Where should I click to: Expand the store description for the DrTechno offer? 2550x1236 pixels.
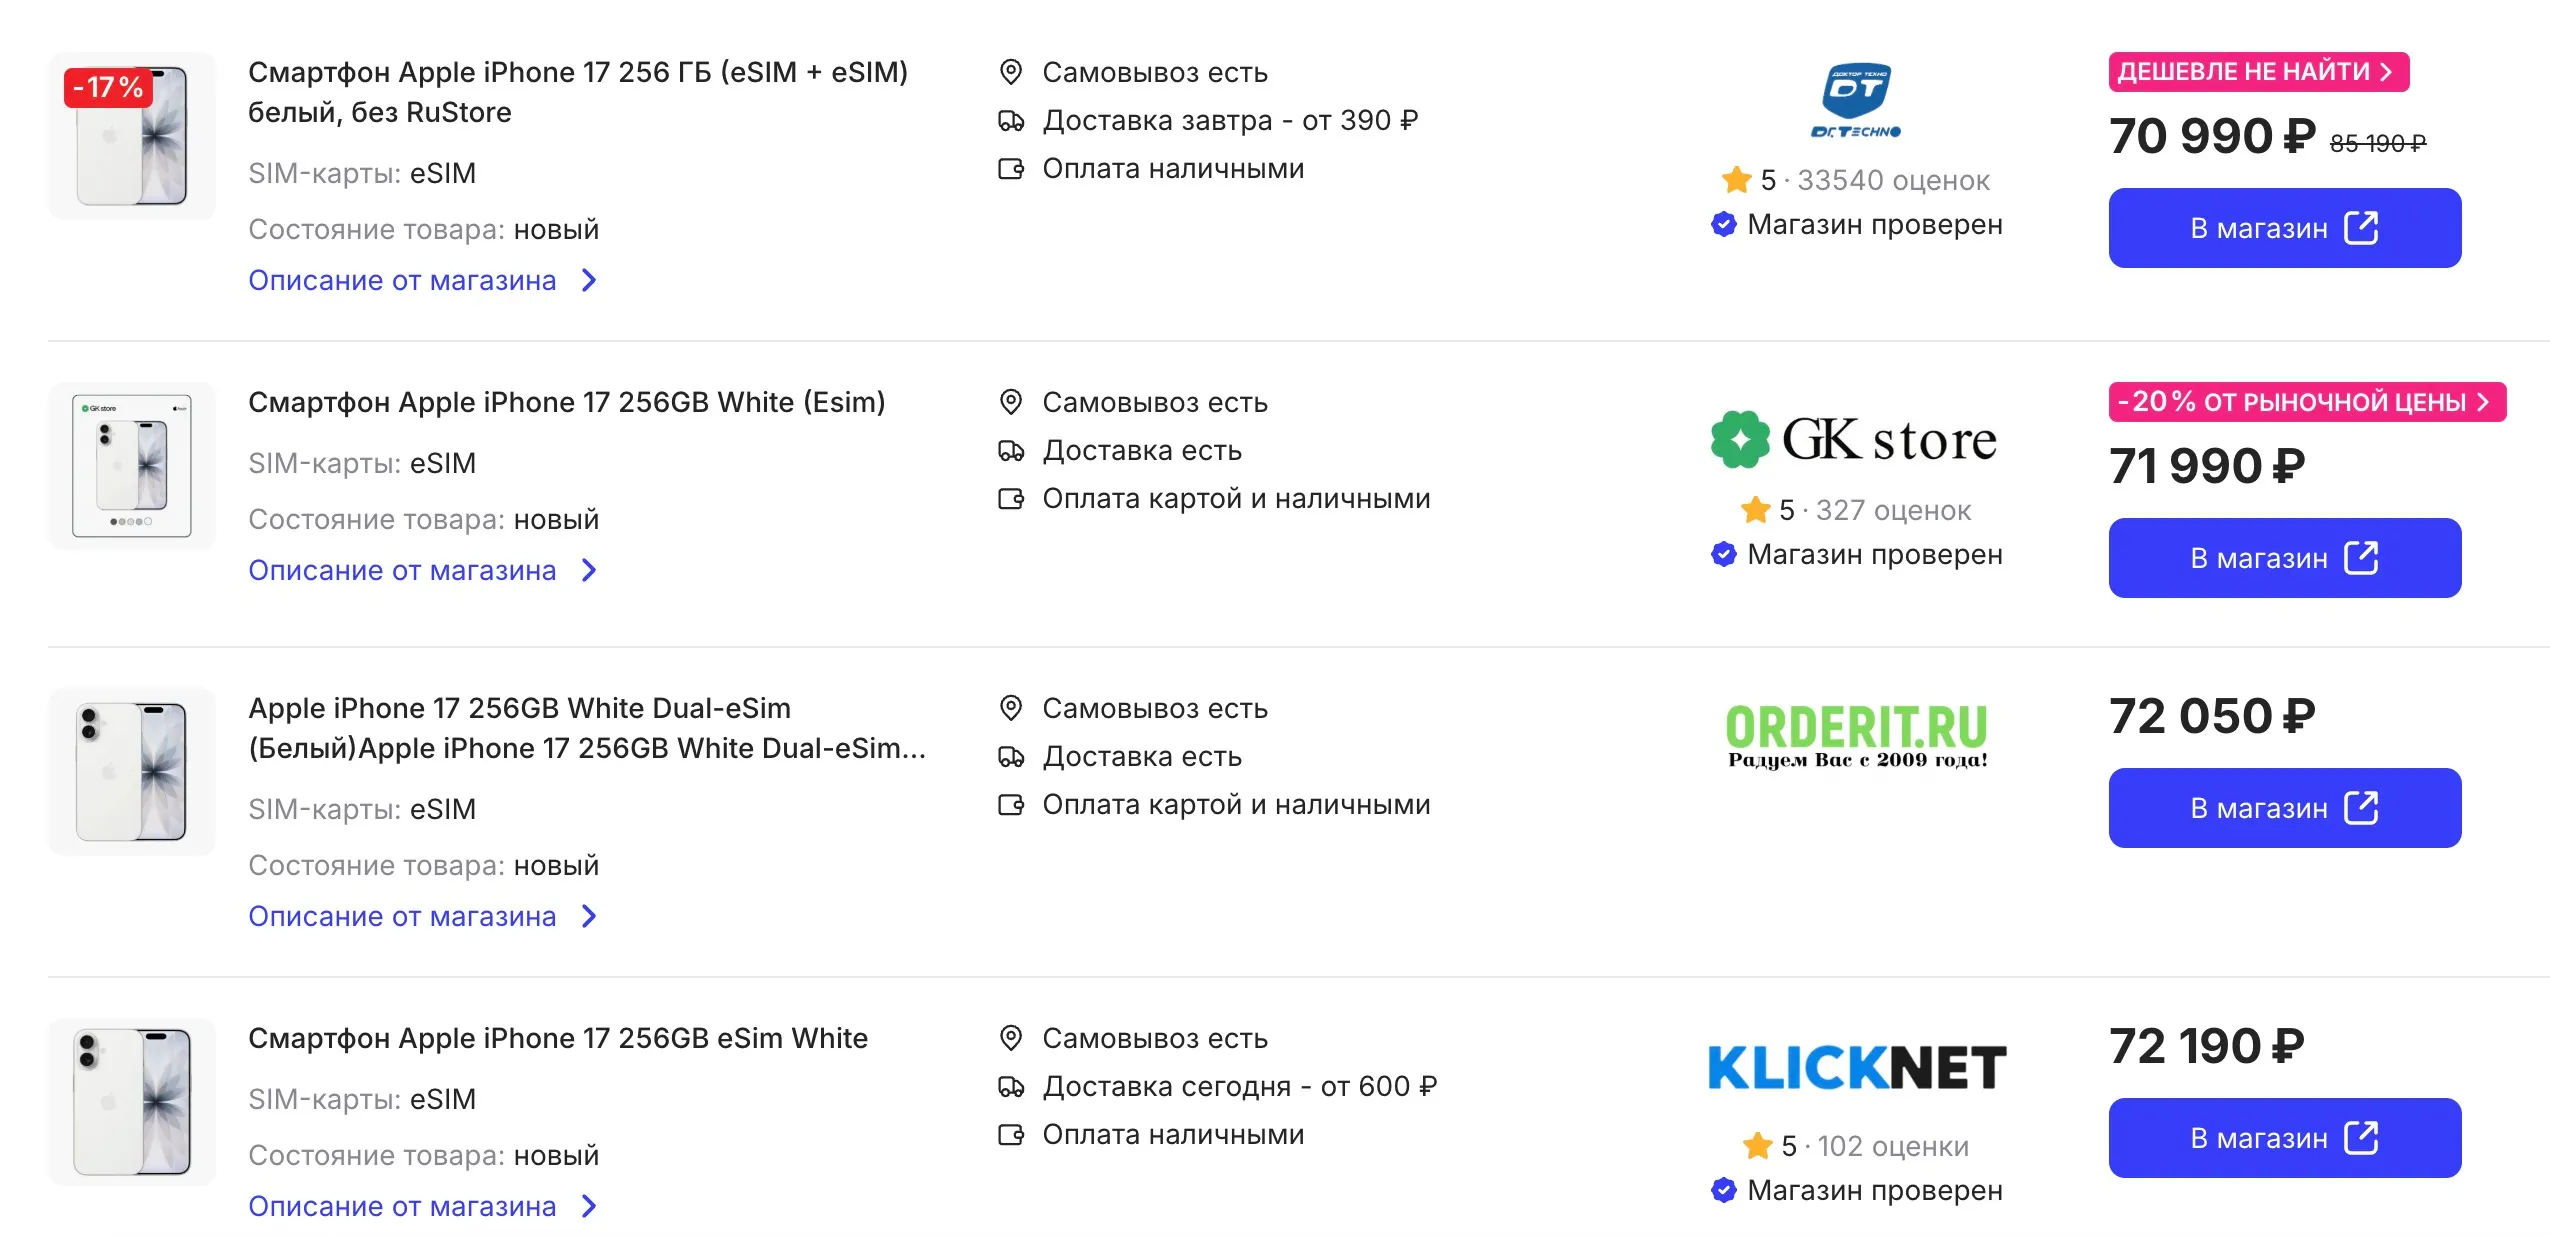(421, 280)
